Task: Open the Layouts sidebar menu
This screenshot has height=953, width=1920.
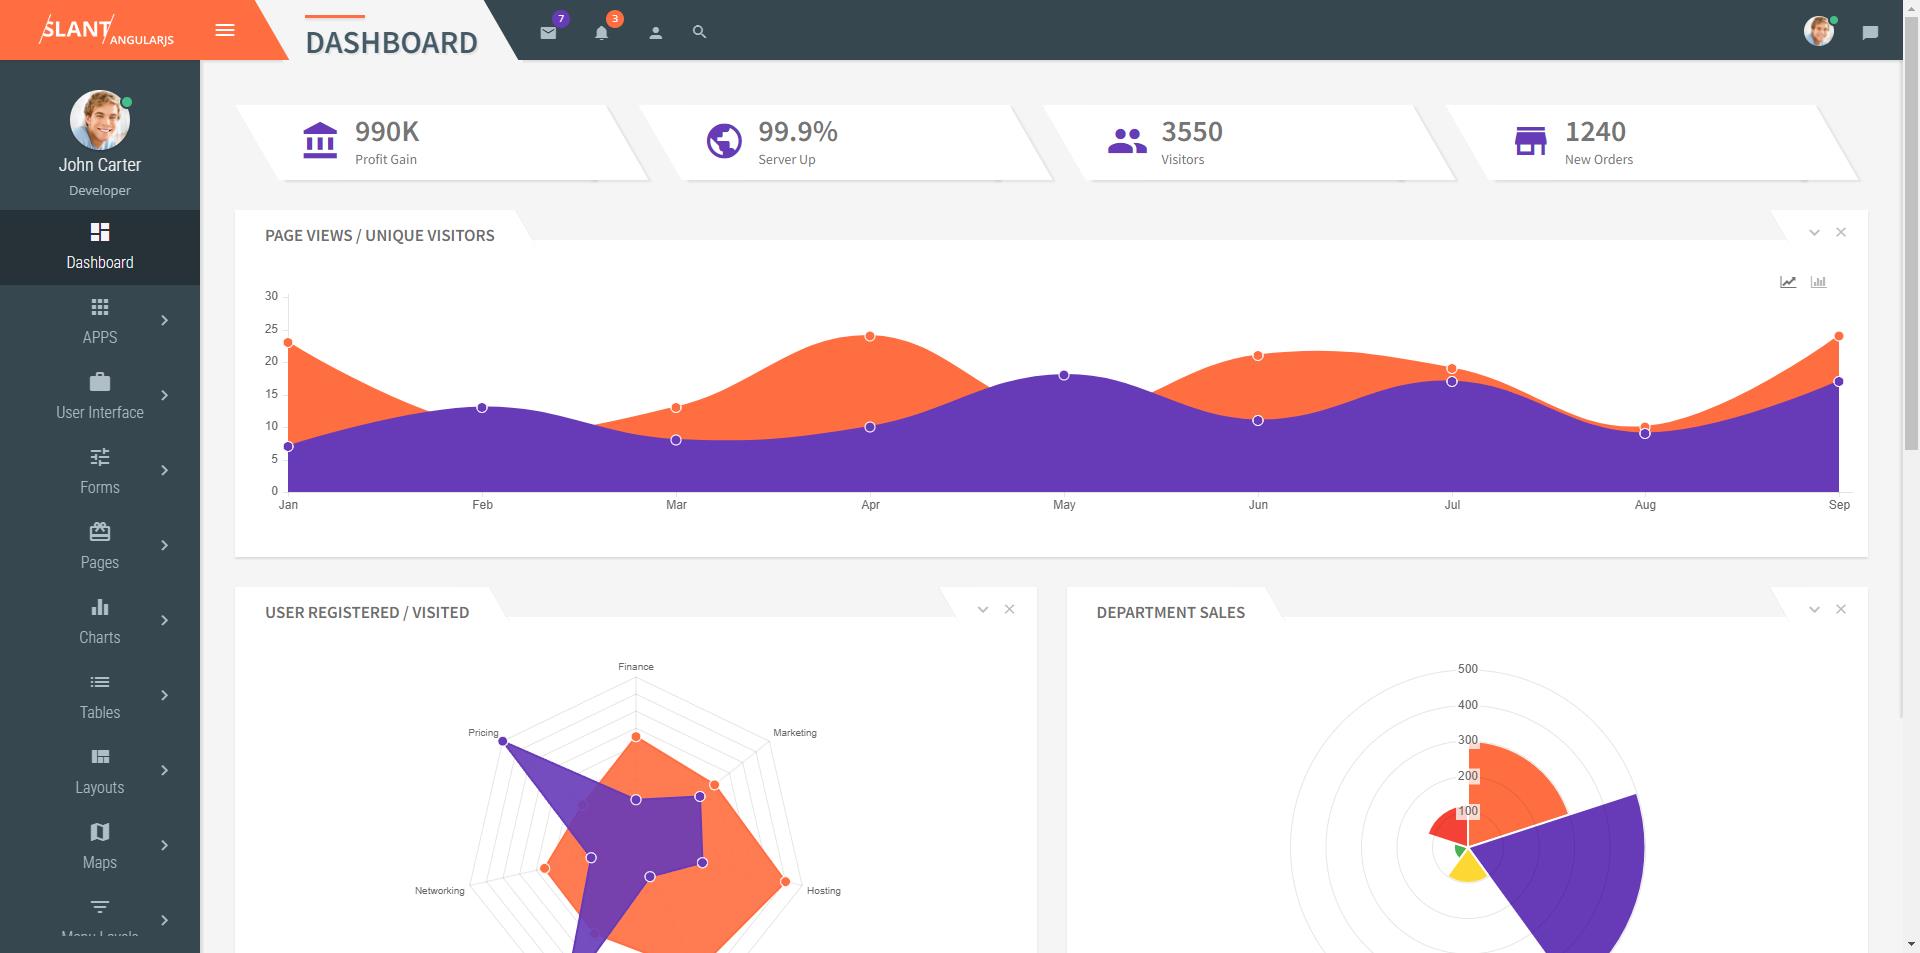Action: coord(100,772)
